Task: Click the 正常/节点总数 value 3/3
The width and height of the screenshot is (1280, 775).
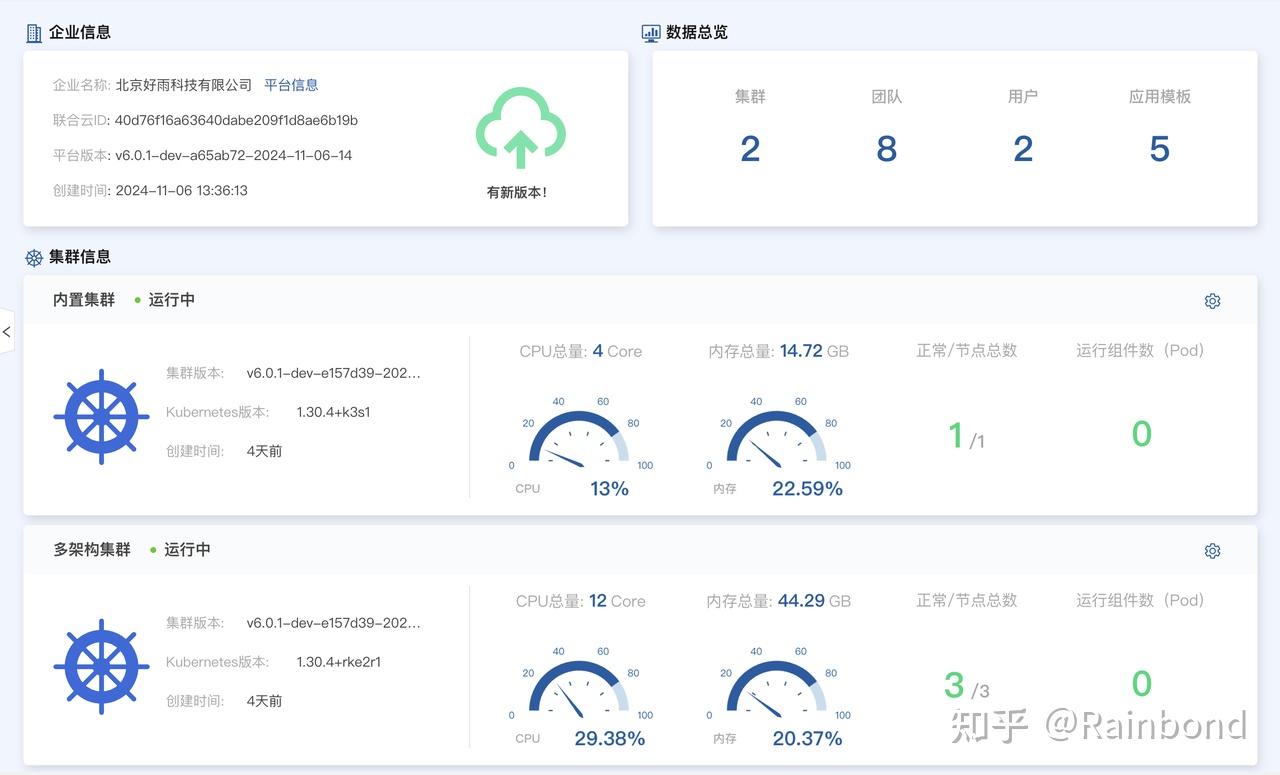Action: click(x=966, y=684)
